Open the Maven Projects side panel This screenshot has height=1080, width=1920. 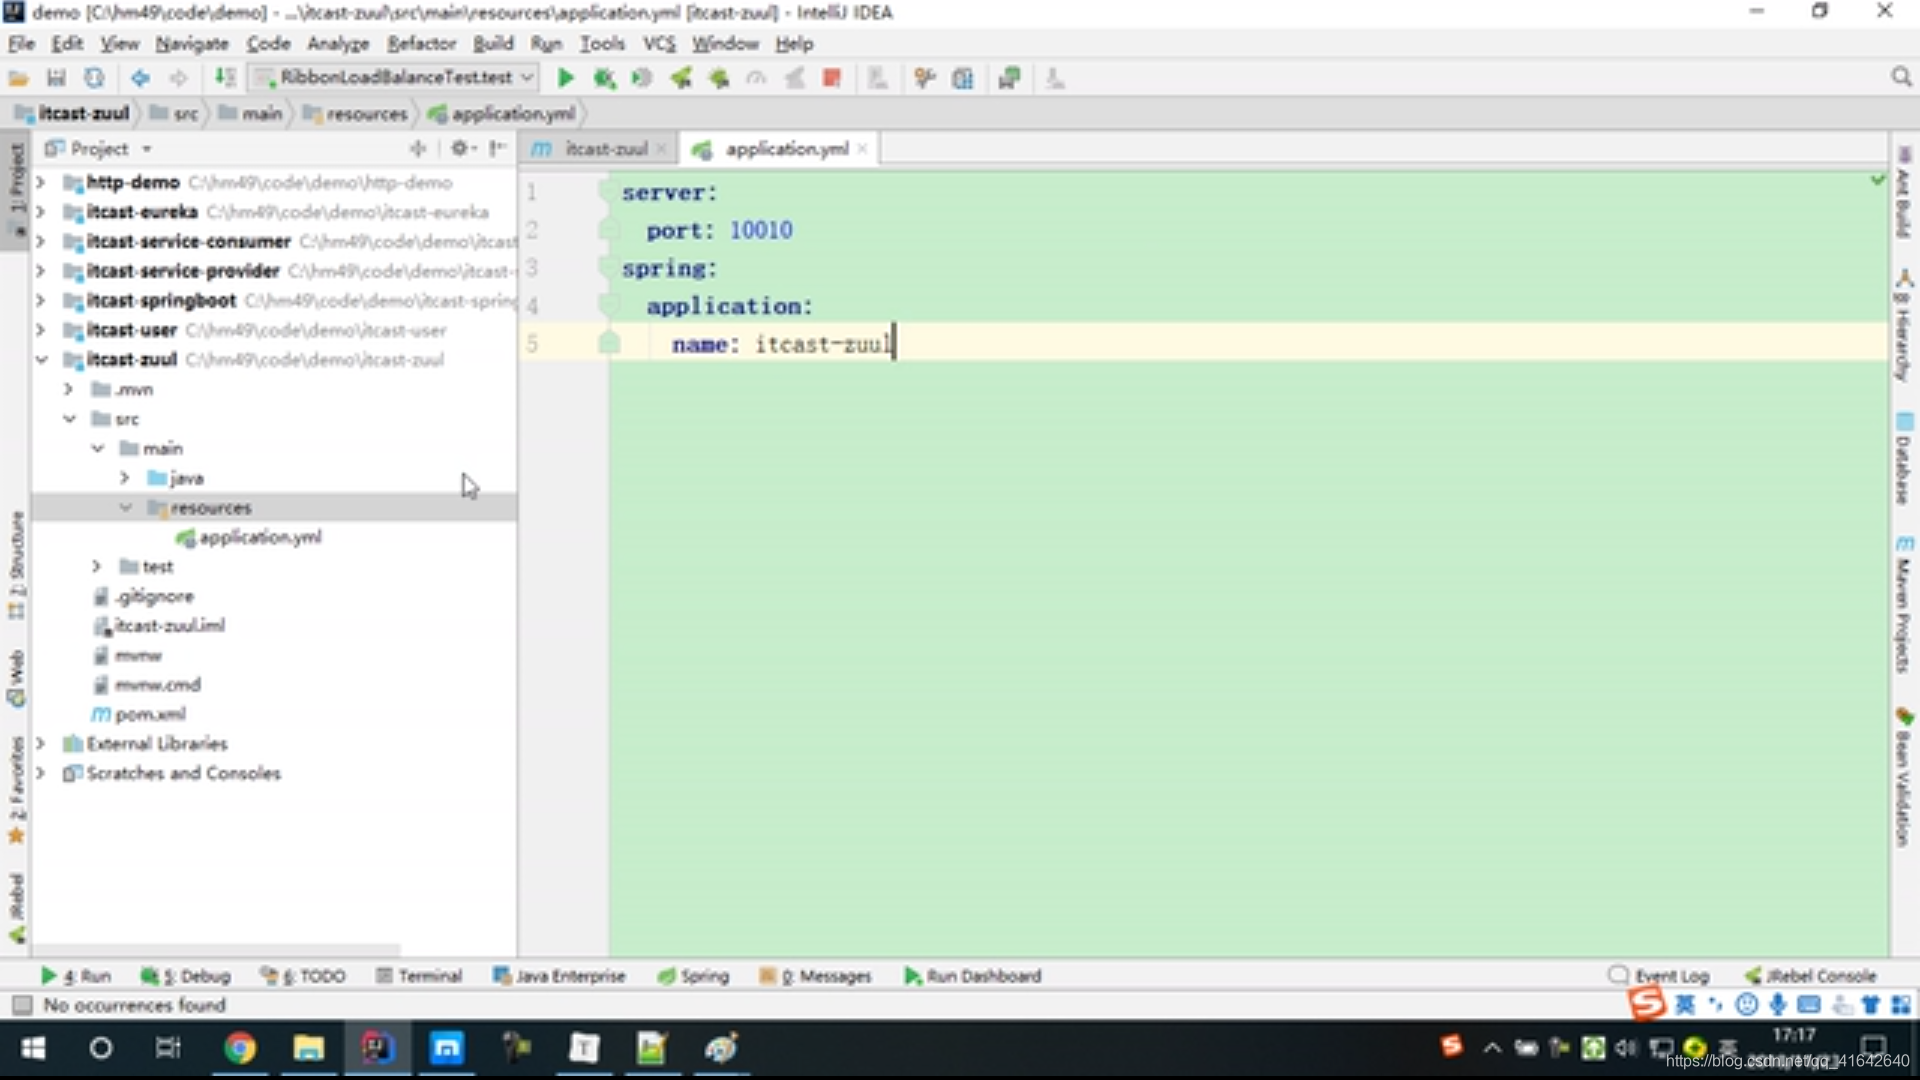coord(1903,605)
